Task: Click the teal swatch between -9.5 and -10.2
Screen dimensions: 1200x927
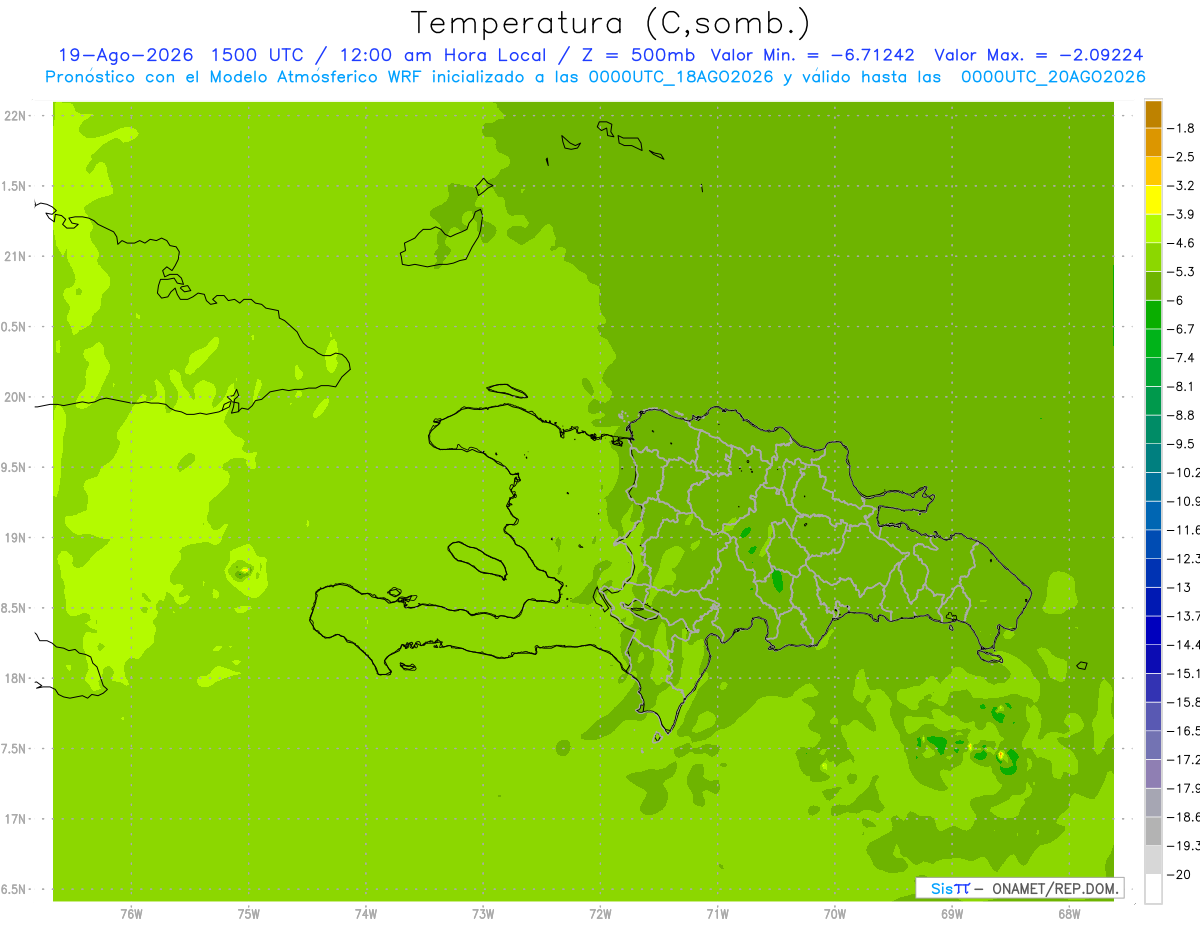Action: (1153, 458)
